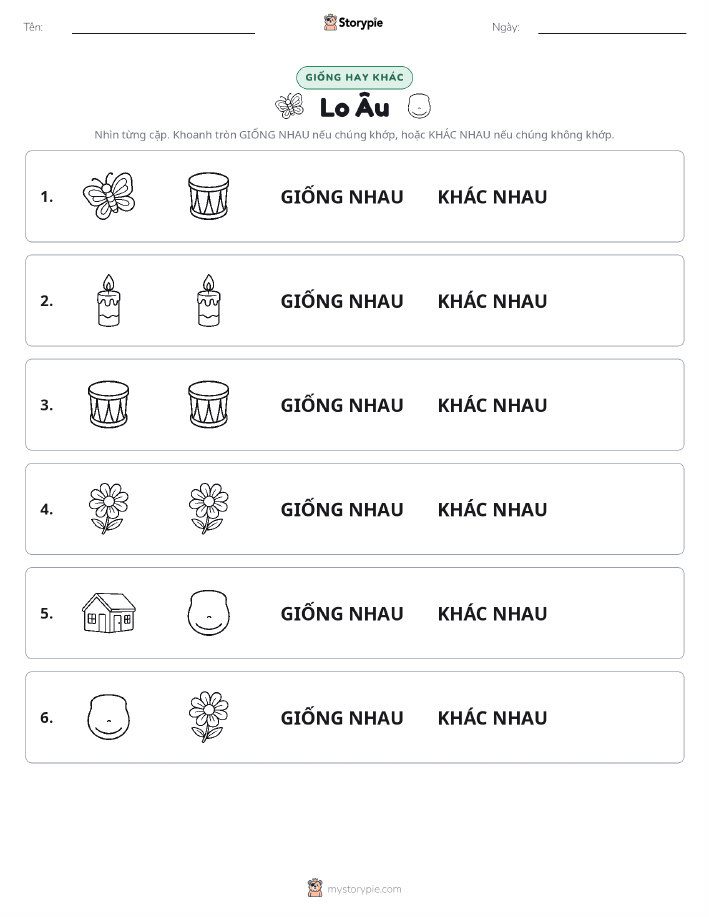Choose GIỐNG NHAU for row 2
Image resolution: width=709 pixels, height=917 pixels.
pos(342,301)
